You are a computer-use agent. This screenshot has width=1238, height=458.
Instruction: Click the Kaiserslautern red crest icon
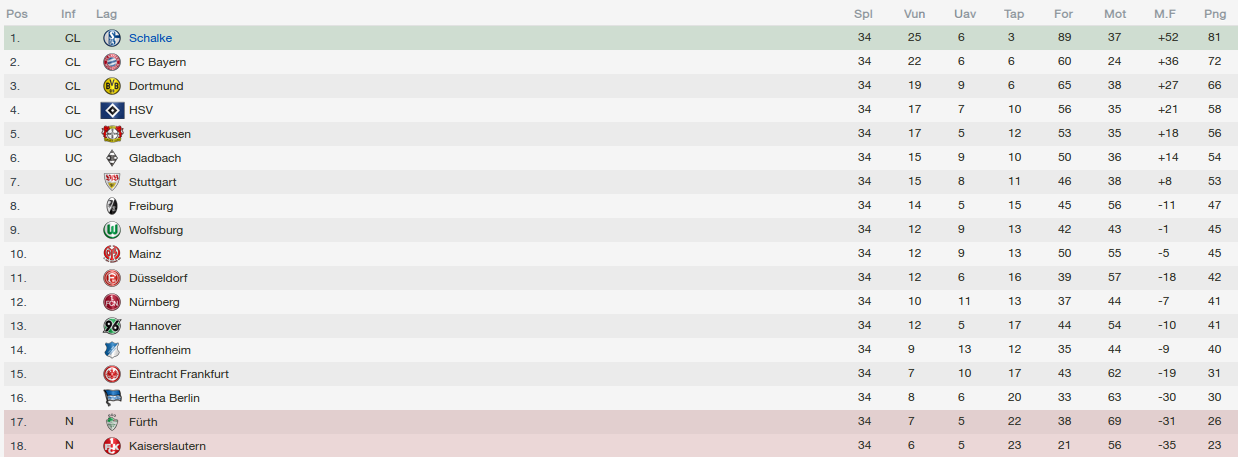112,446
